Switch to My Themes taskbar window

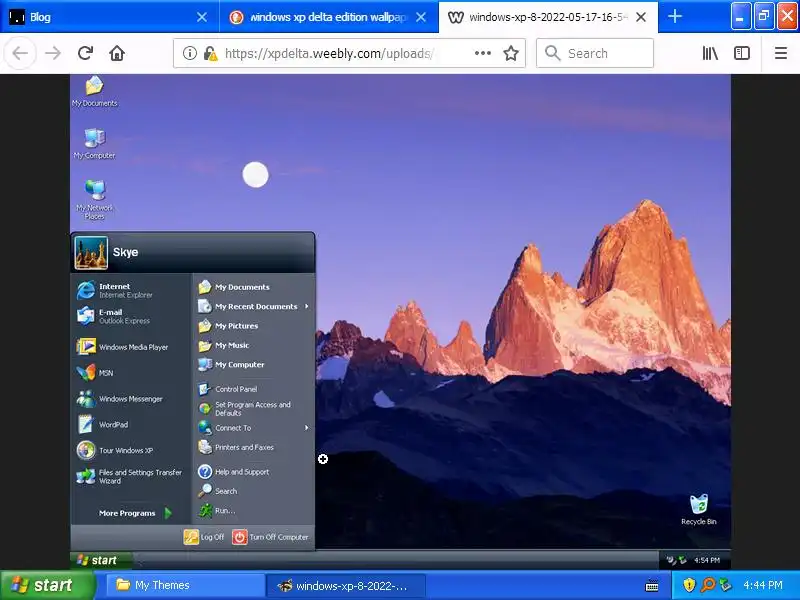pos(186,585)
